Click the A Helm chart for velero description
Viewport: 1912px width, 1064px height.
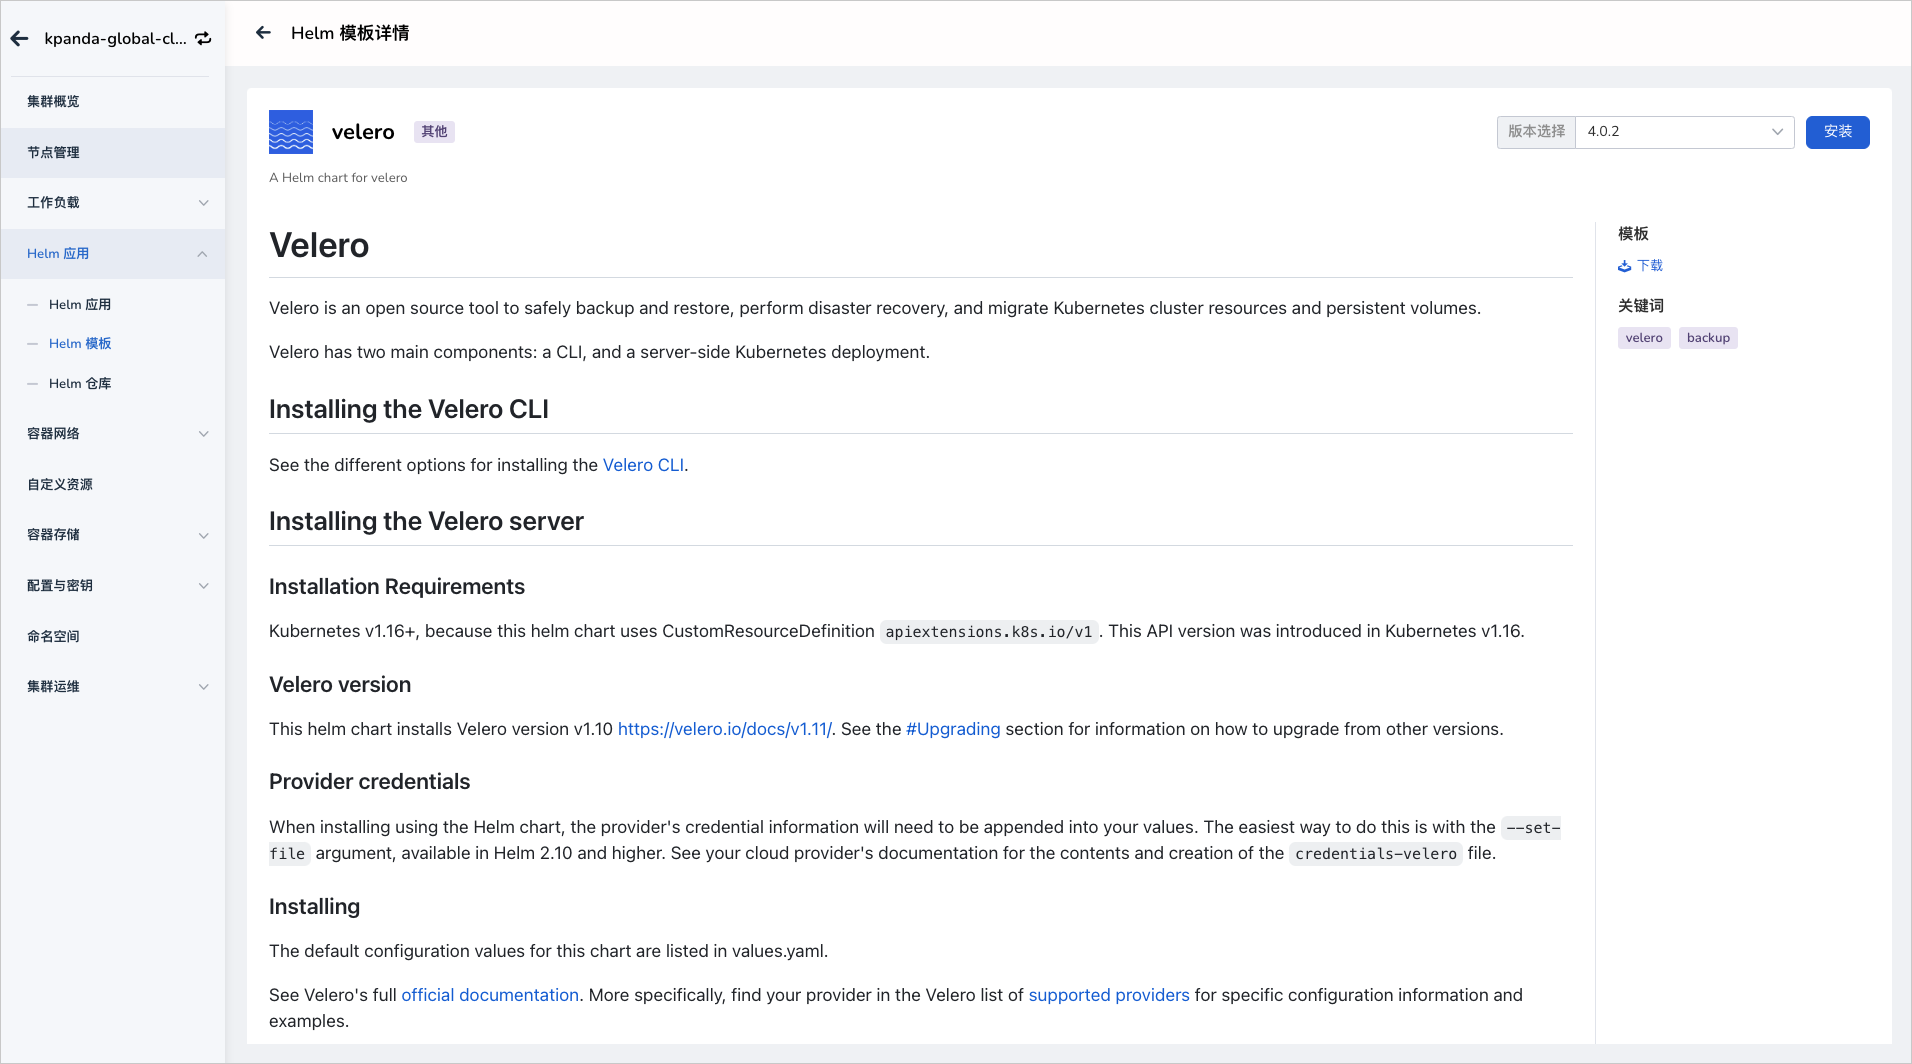[x=338, y=178]
